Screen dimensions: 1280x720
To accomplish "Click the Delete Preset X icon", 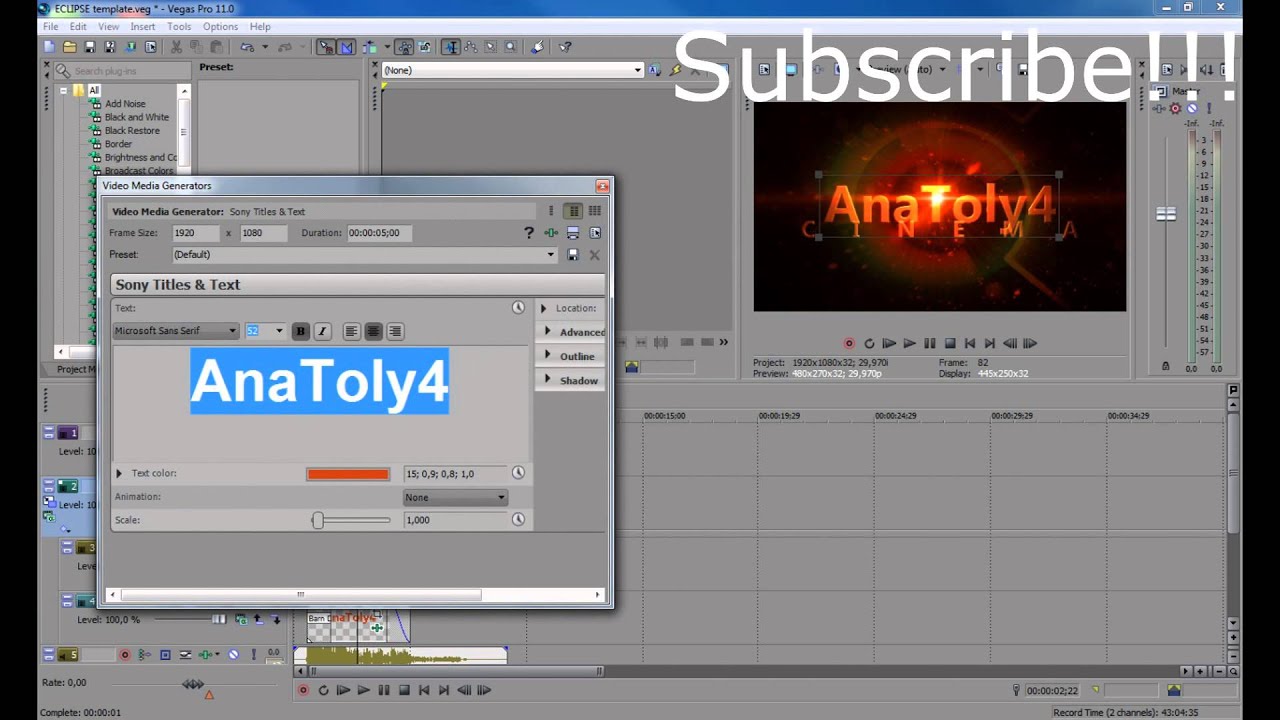I will click(x=594, y=255).
